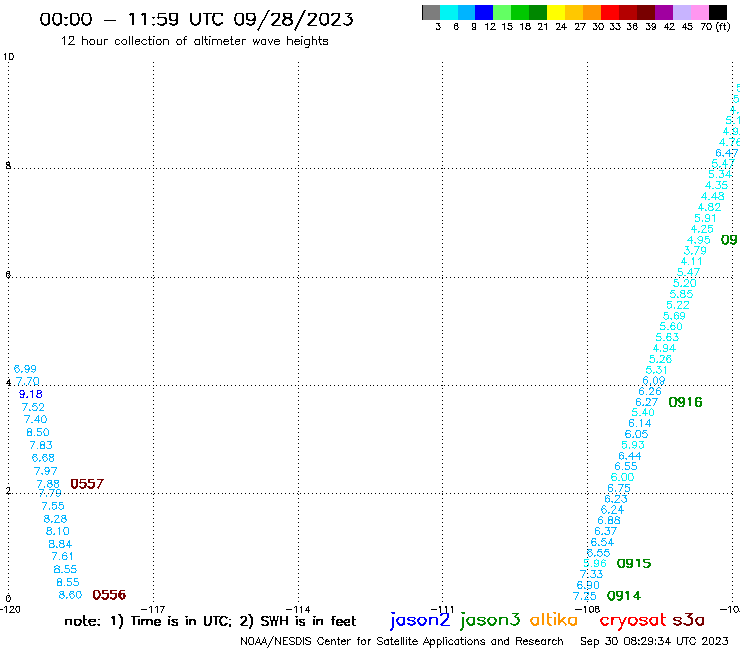Pick the bright red legend swatch

point(610,13)
